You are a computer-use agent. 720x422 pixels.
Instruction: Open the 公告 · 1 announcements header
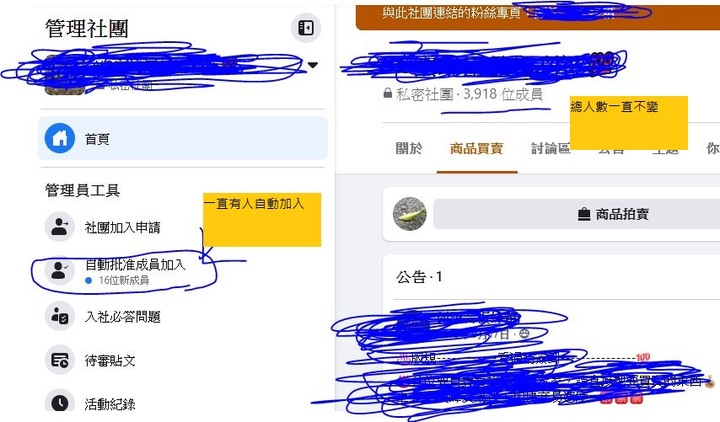pyautogui.click(x=419, y=277)
